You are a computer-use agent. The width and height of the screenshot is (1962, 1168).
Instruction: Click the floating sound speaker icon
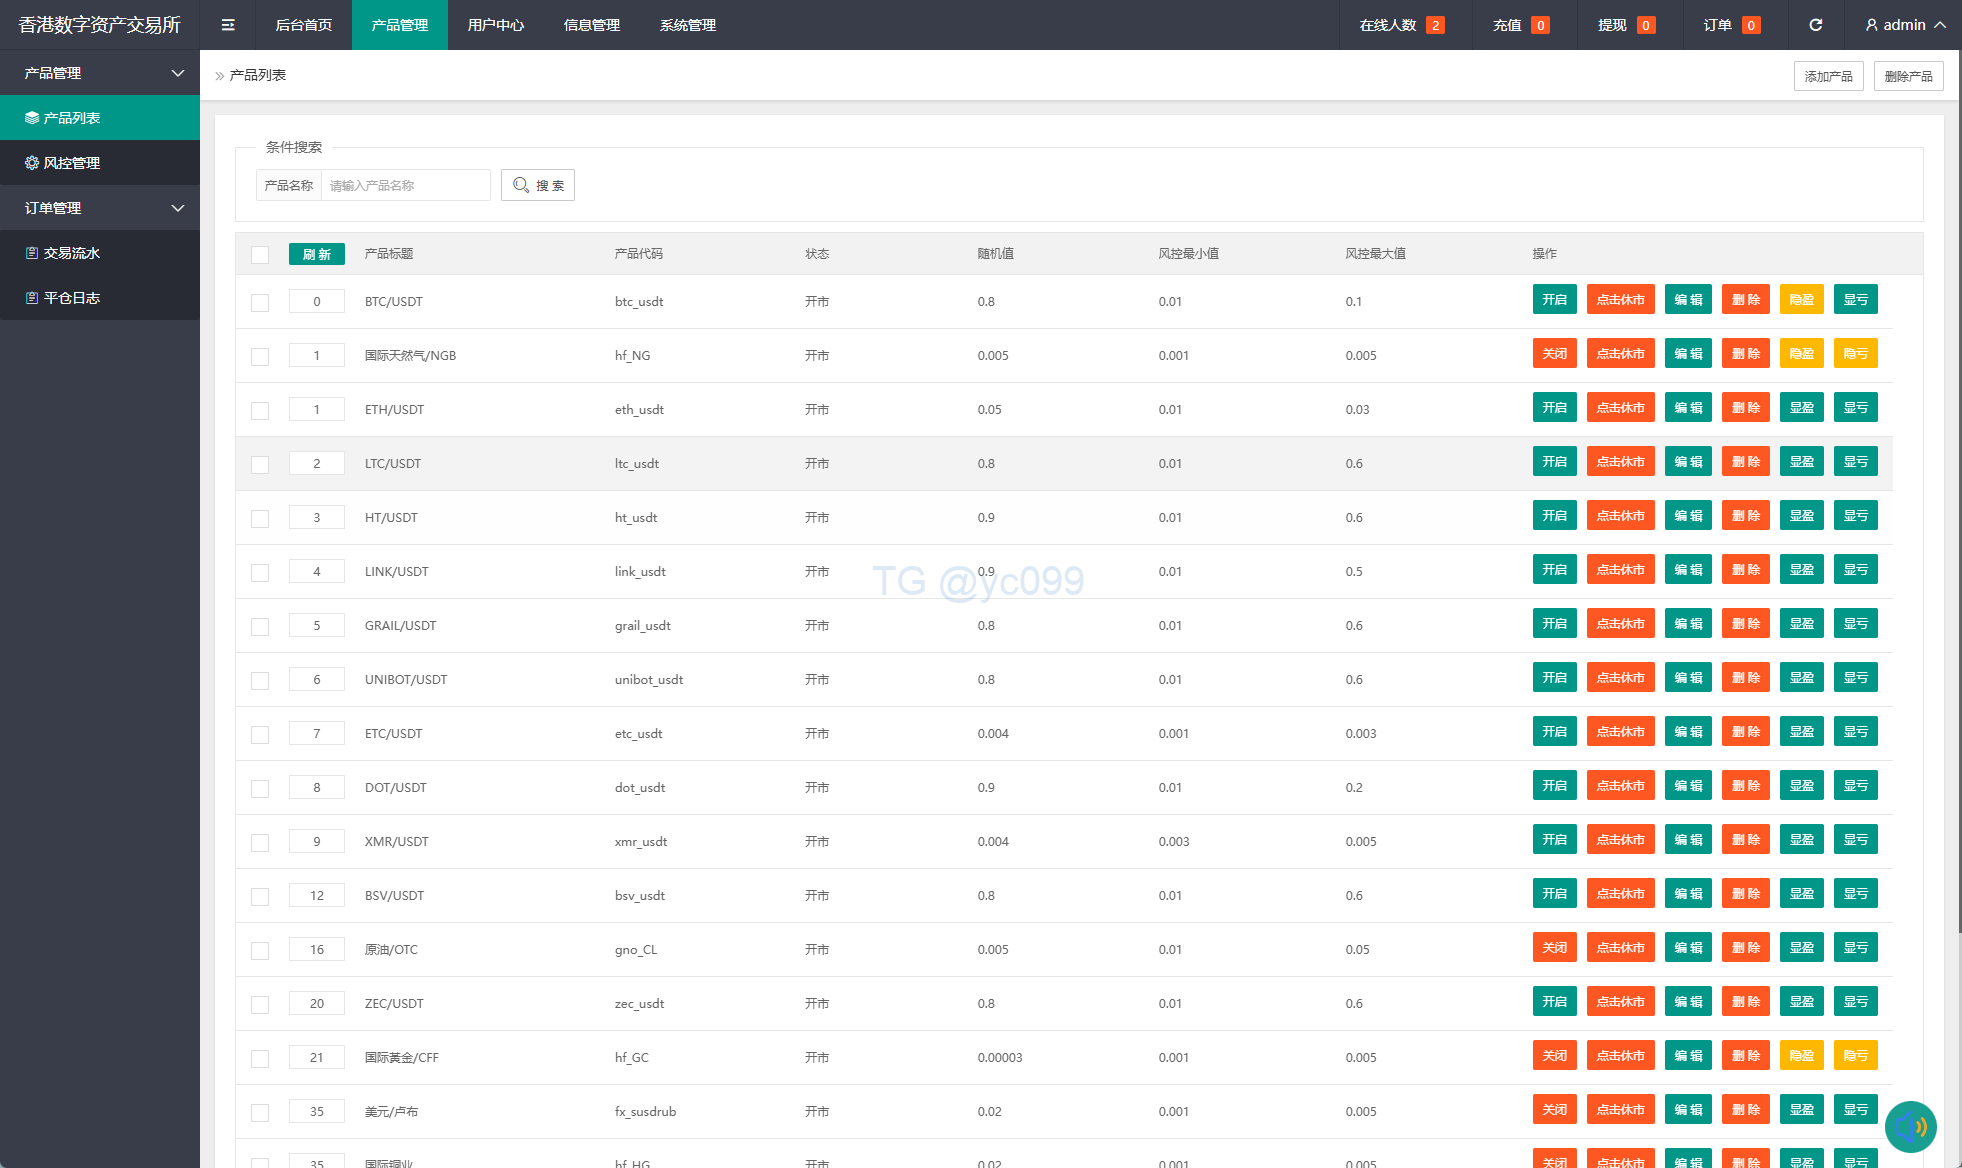click(1910, 1127)
